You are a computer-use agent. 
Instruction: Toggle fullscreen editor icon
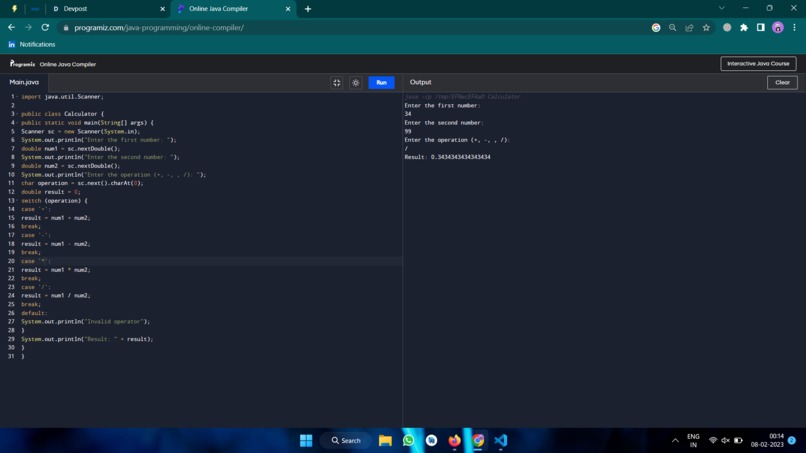pyautogui.click(x=337, y=82)
